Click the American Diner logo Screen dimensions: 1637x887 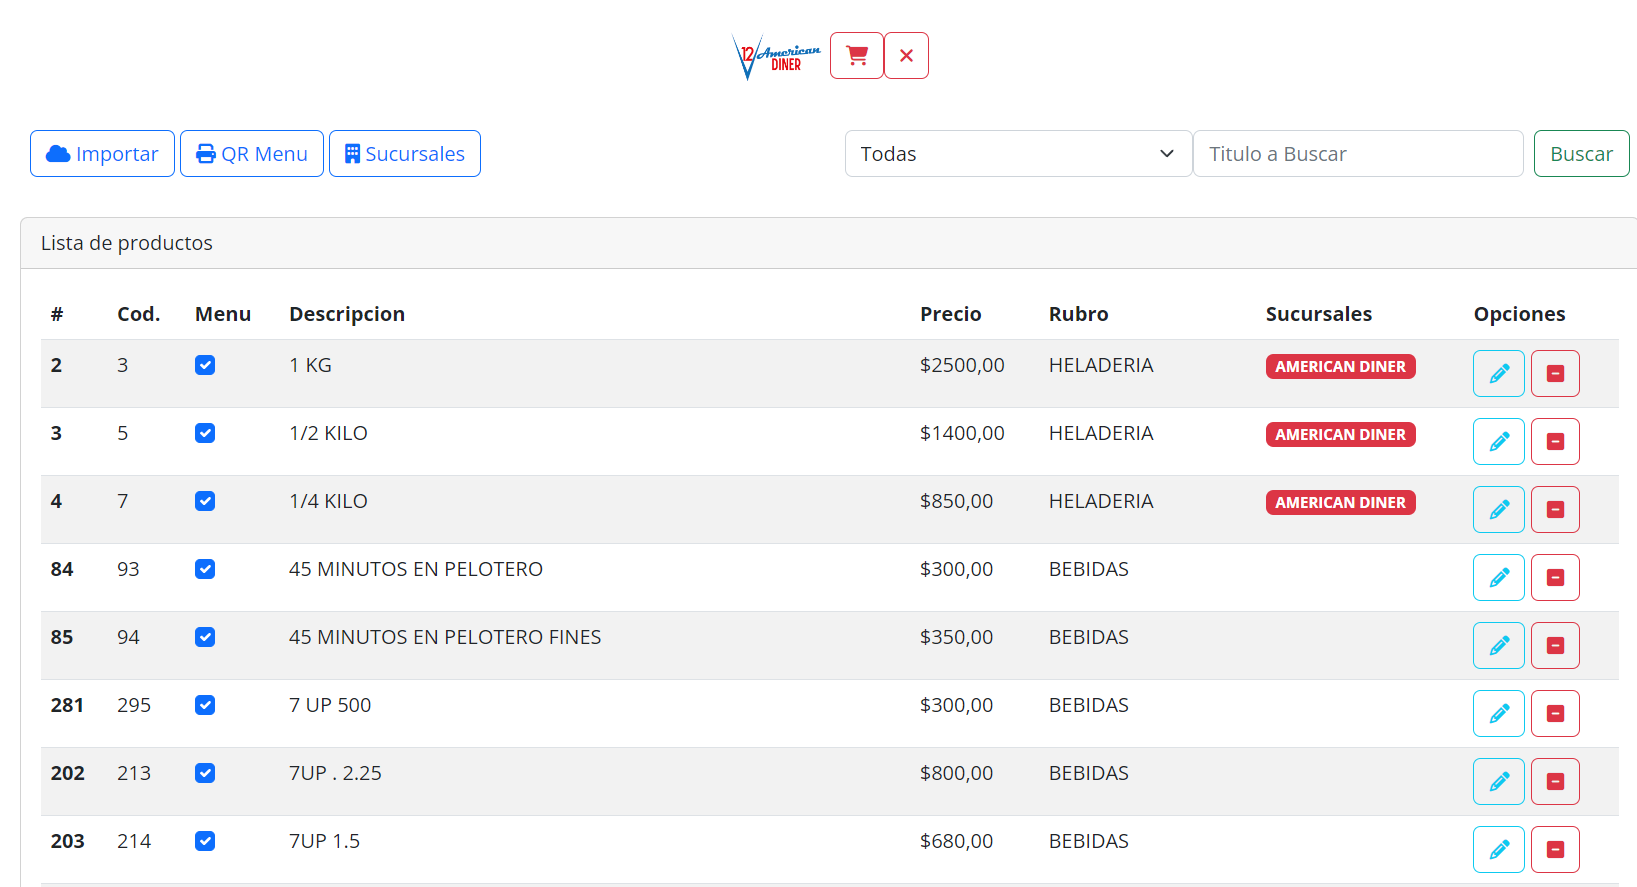pyautogui.click(x=776, y=57)
